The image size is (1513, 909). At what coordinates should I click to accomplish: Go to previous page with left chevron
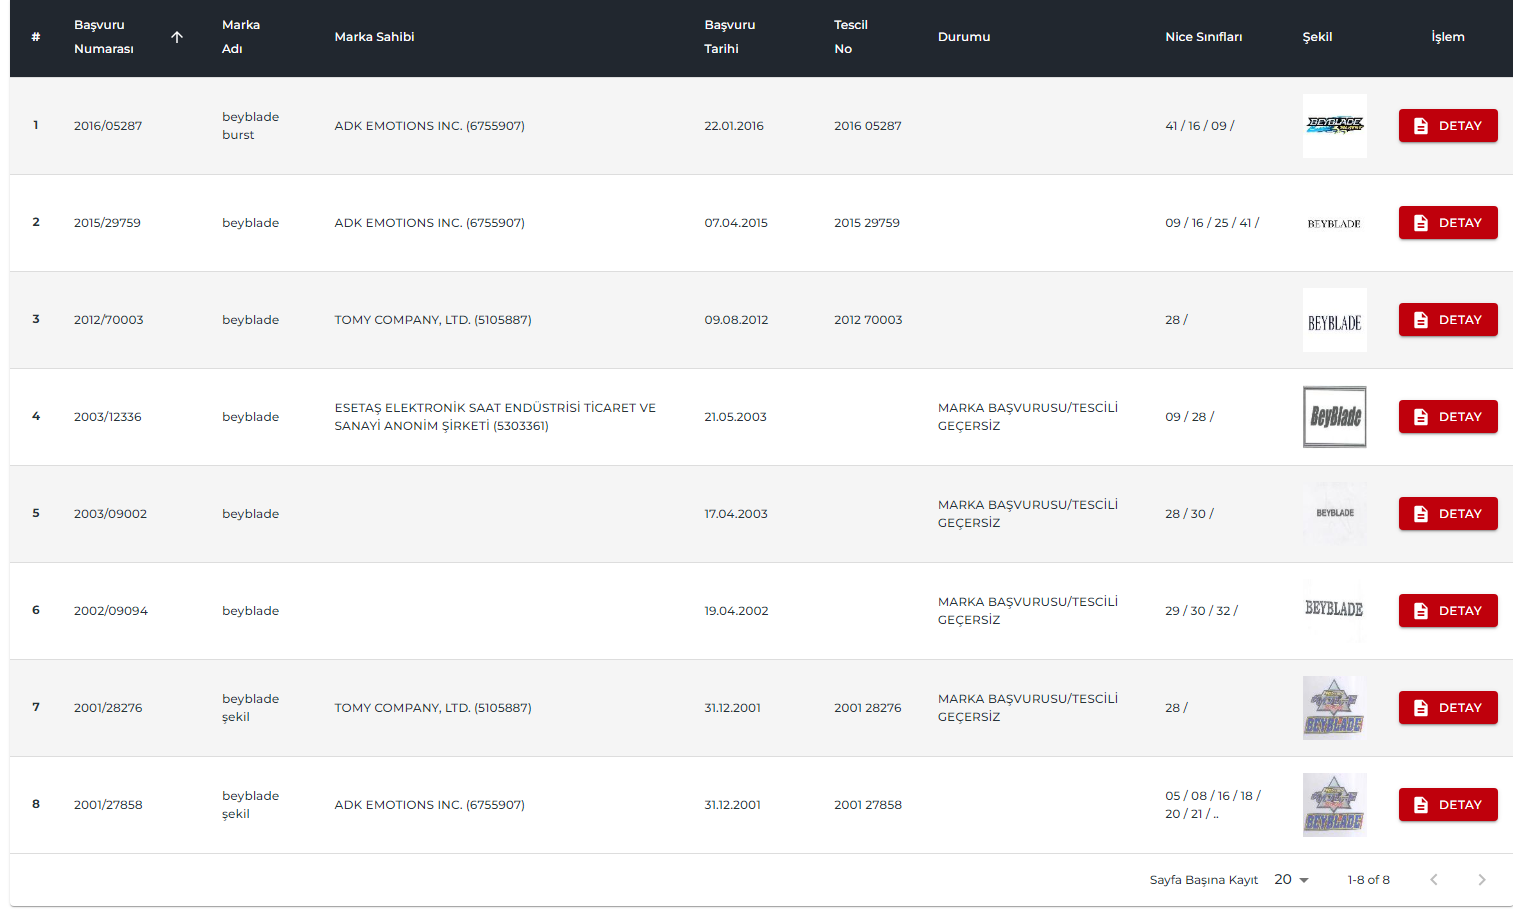1434,880
